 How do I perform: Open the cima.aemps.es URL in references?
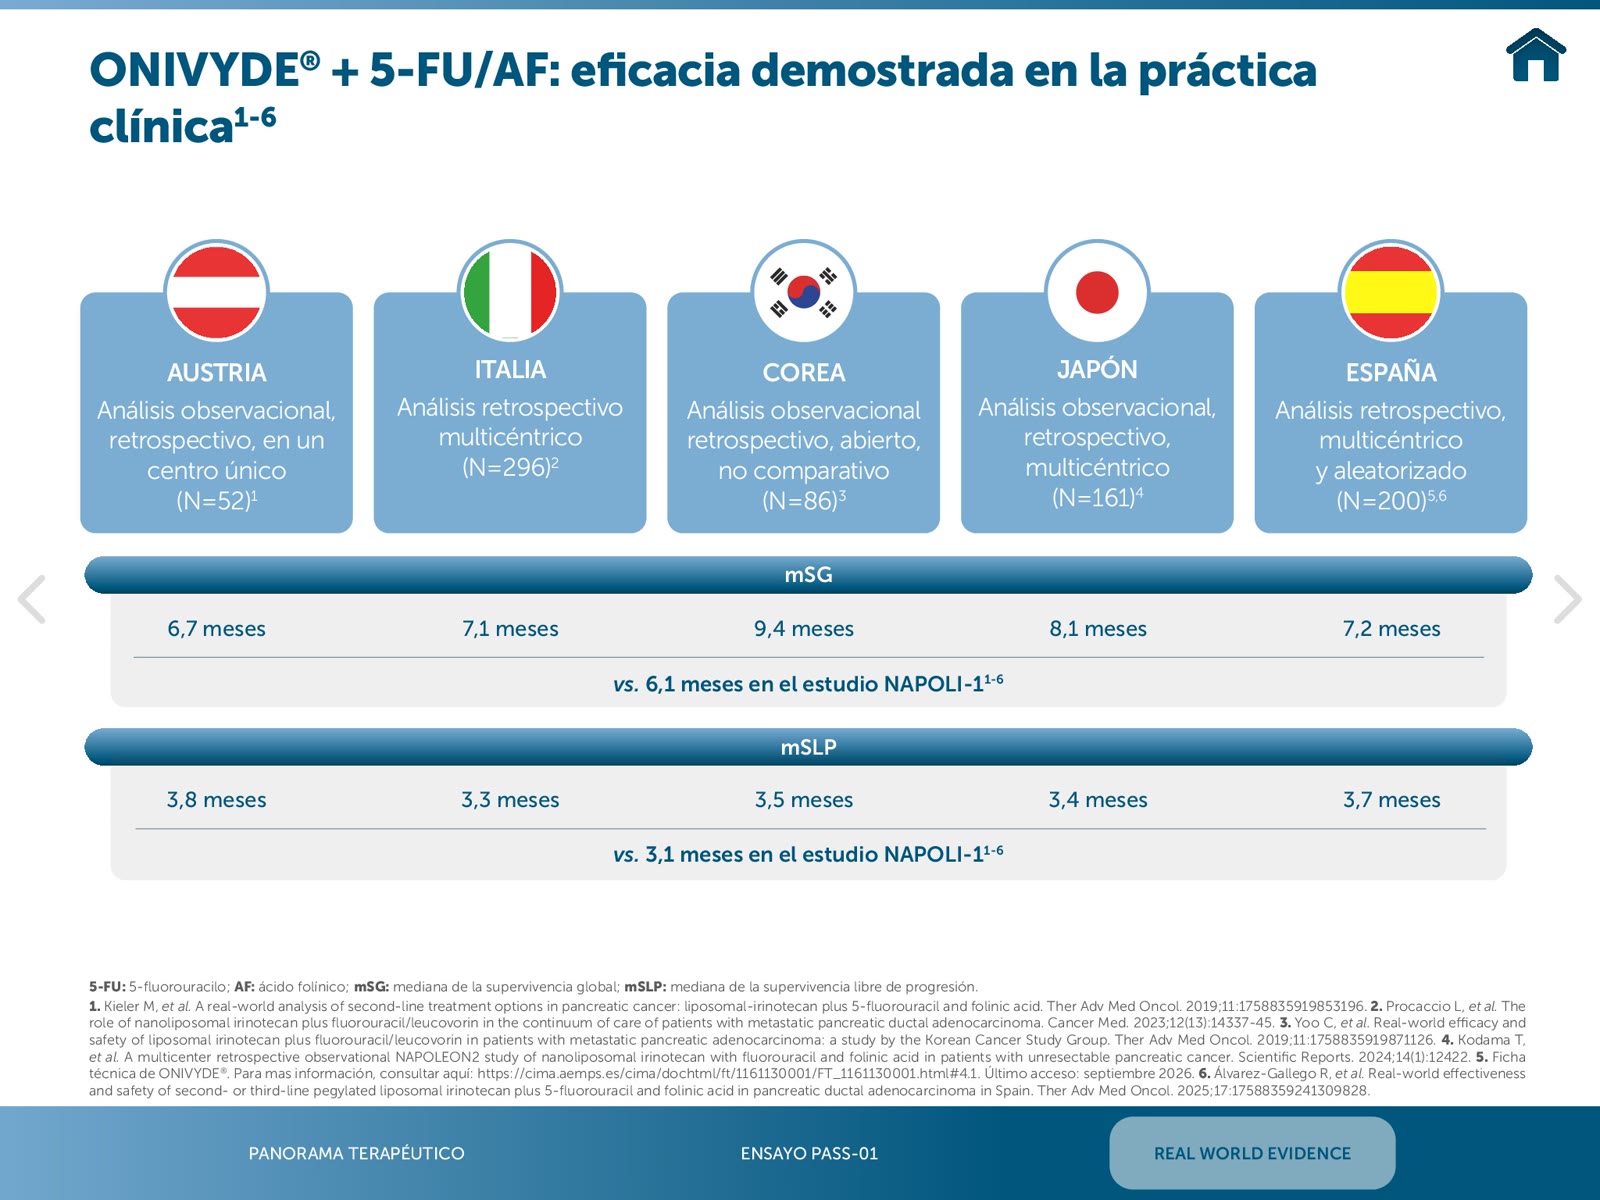coord(728,1073)
